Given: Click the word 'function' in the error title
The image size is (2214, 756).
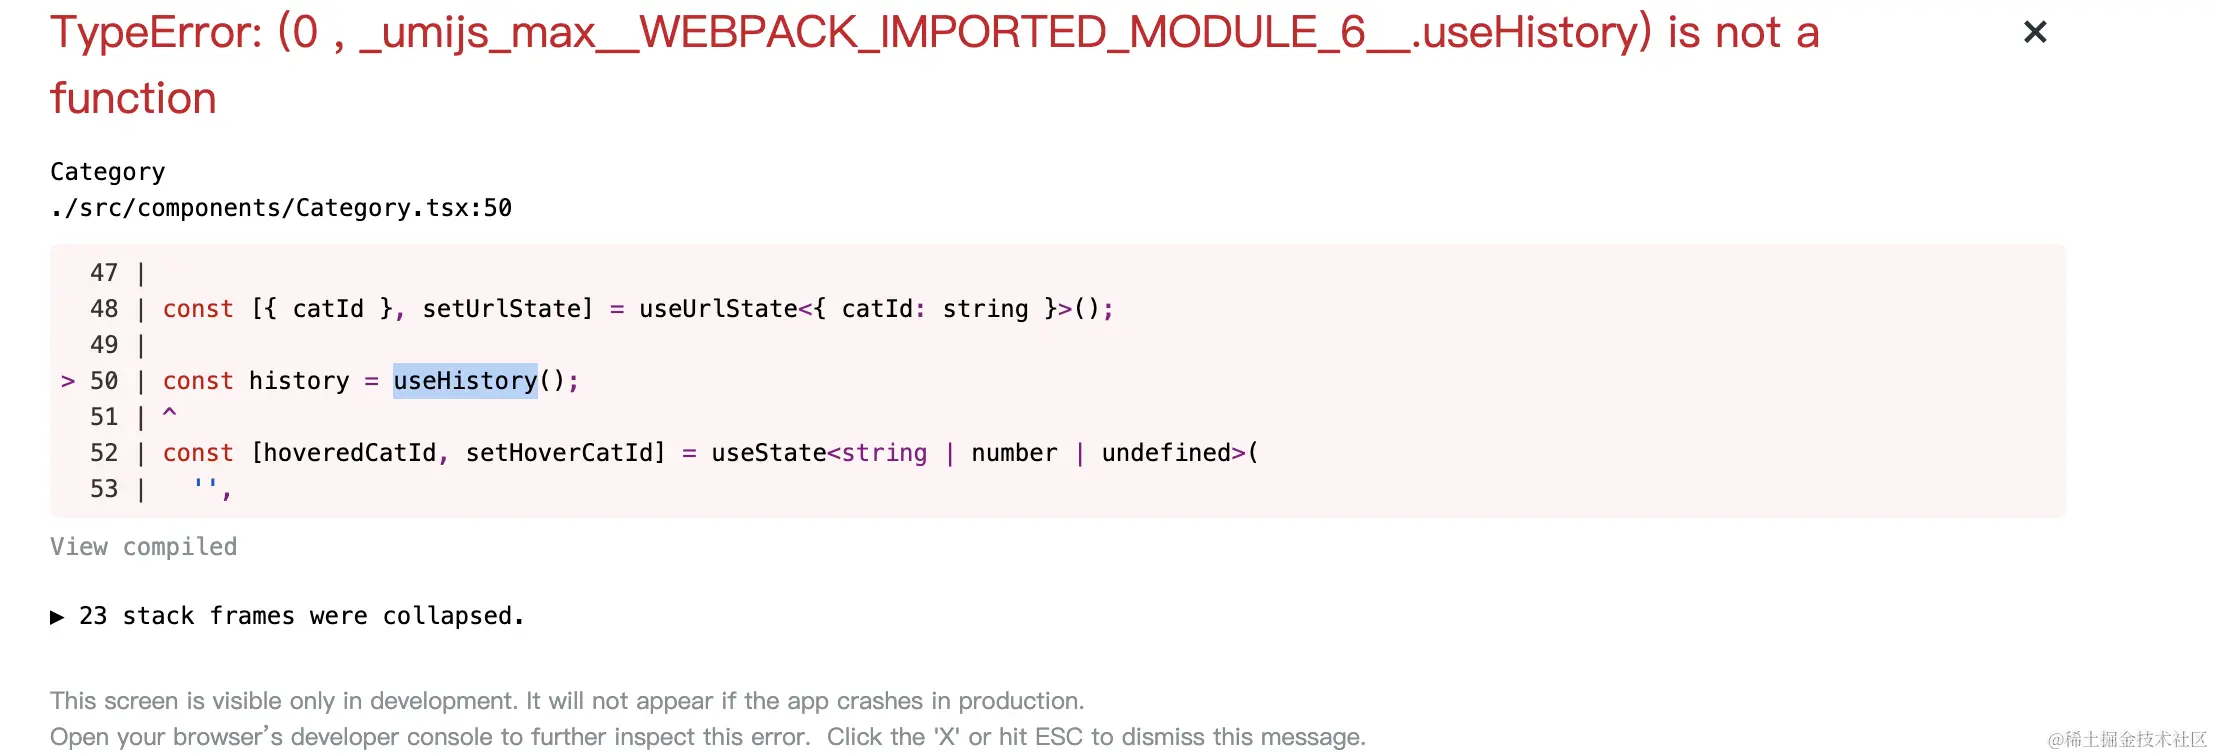Looking at the screenshot, I should coord(133,99).
